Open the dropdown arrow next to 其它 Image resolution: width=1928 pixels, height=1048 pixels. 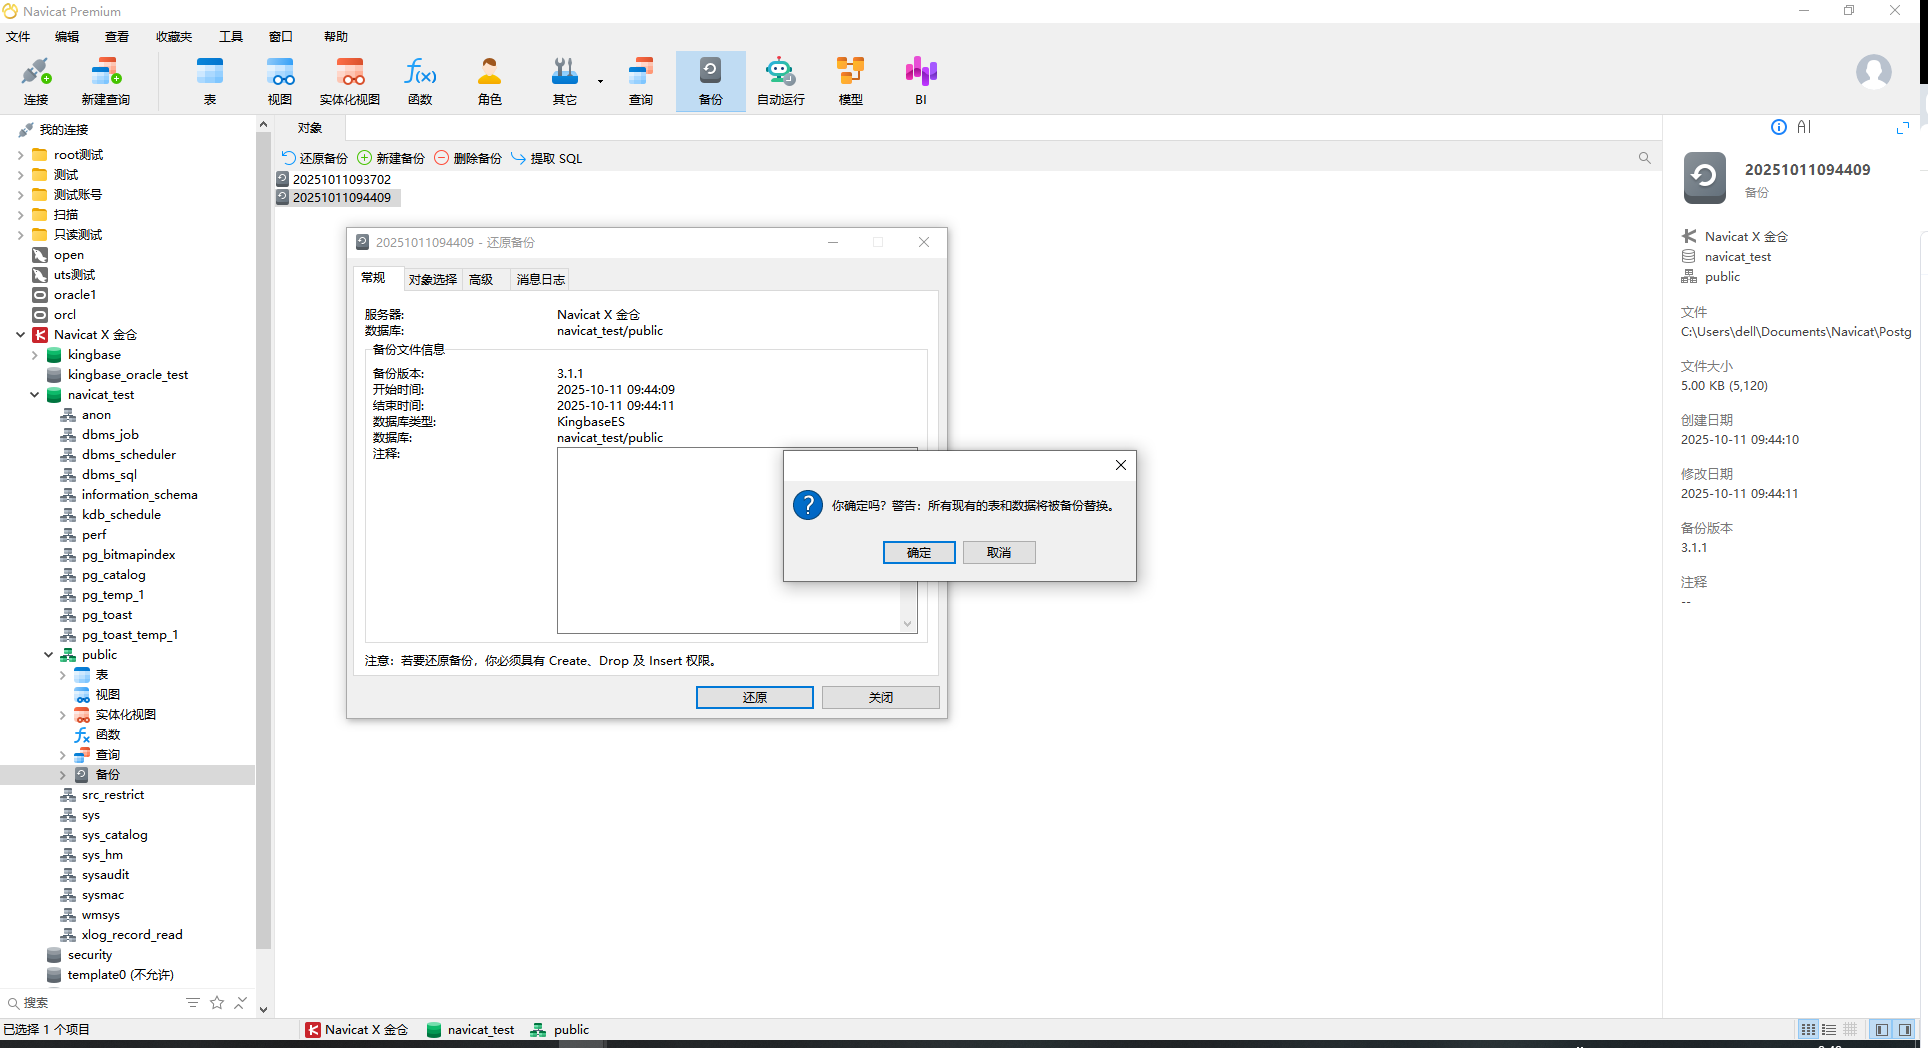pyautogui.click(x=600, y=81)
